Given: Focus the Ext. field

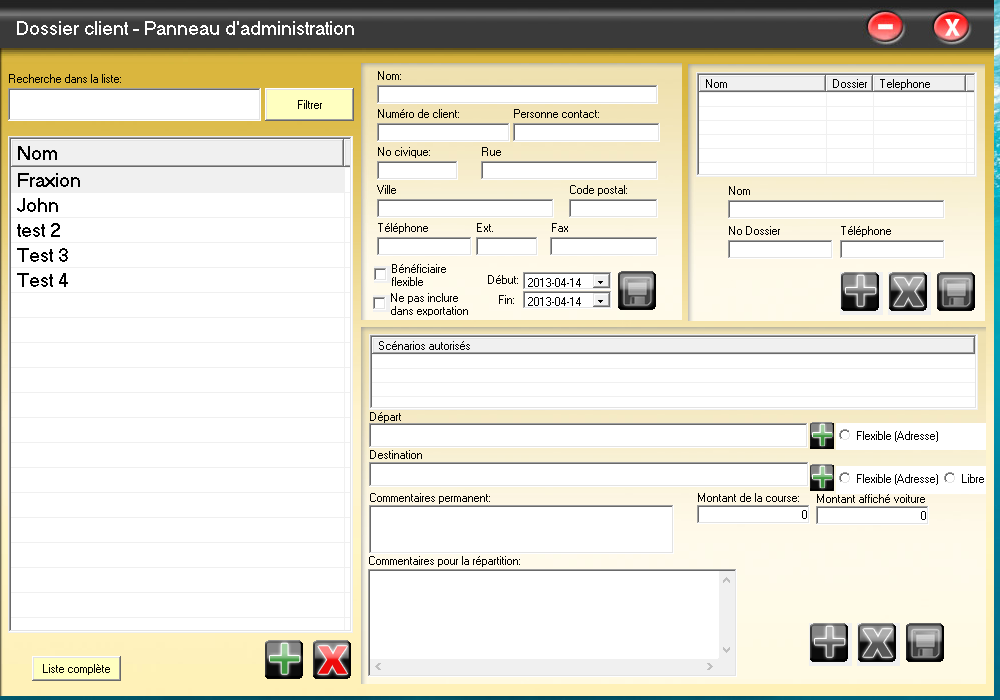Looking at the screenshot, I should (506, 246).
